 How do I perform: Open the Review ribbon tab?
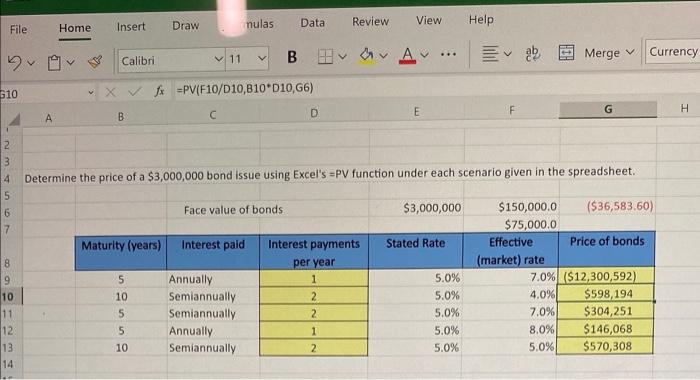(370, 21)
